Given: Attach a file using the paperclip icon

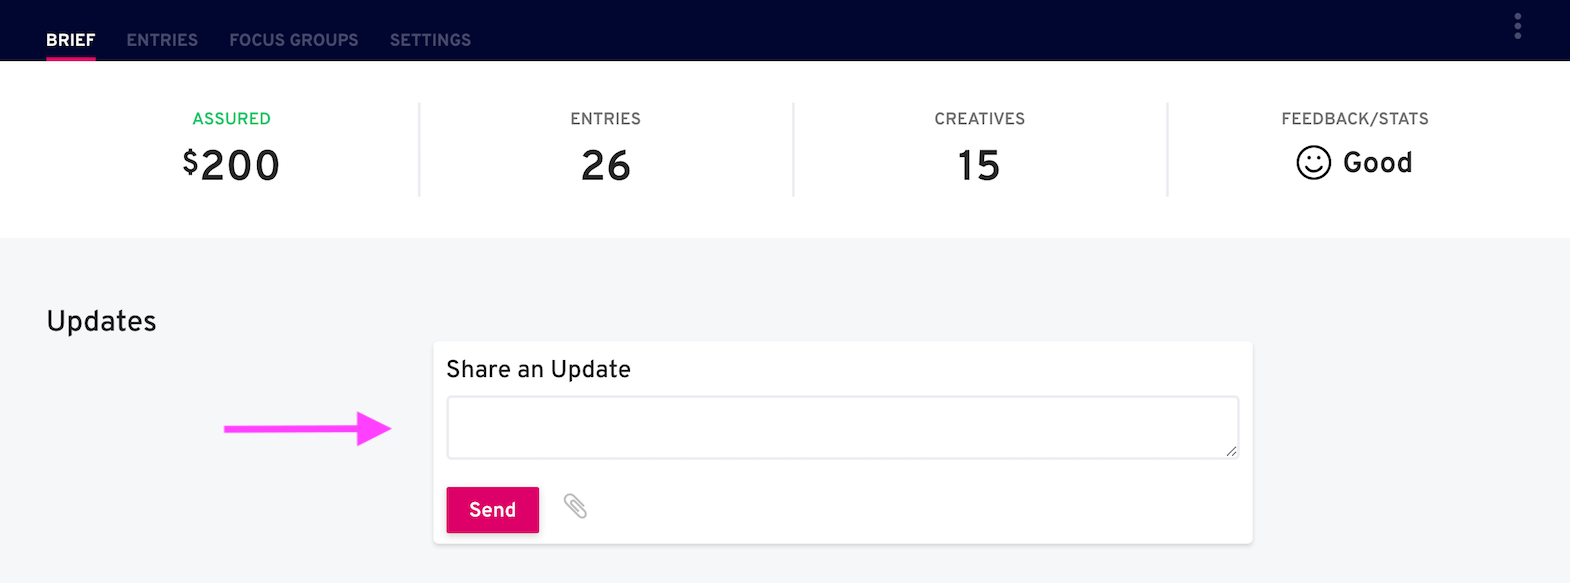Looking at the screenshot, I should click(577, 508).
